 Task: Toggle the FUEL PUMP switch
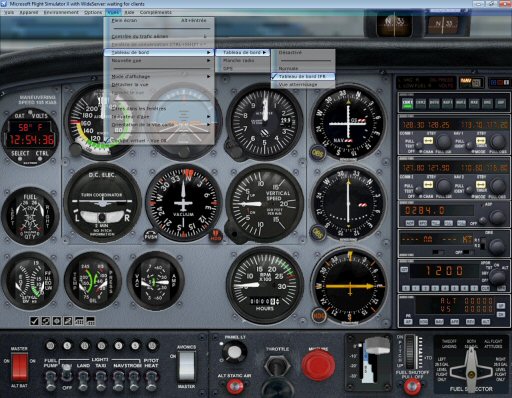(51, 380)
